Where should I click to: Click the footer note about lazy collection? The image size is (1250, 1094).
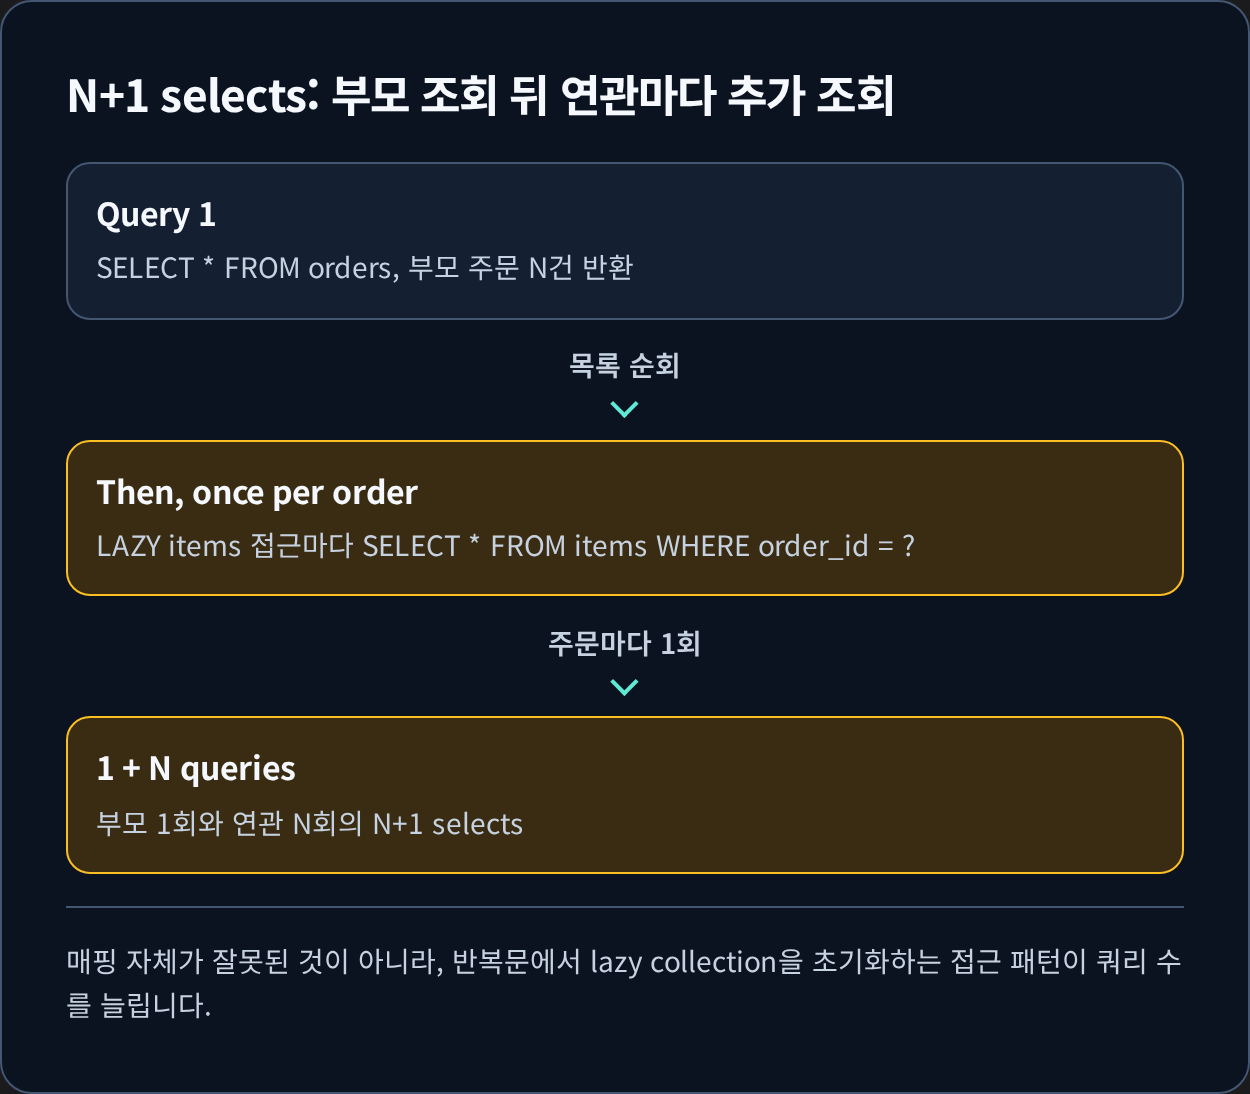pos(624,983)
